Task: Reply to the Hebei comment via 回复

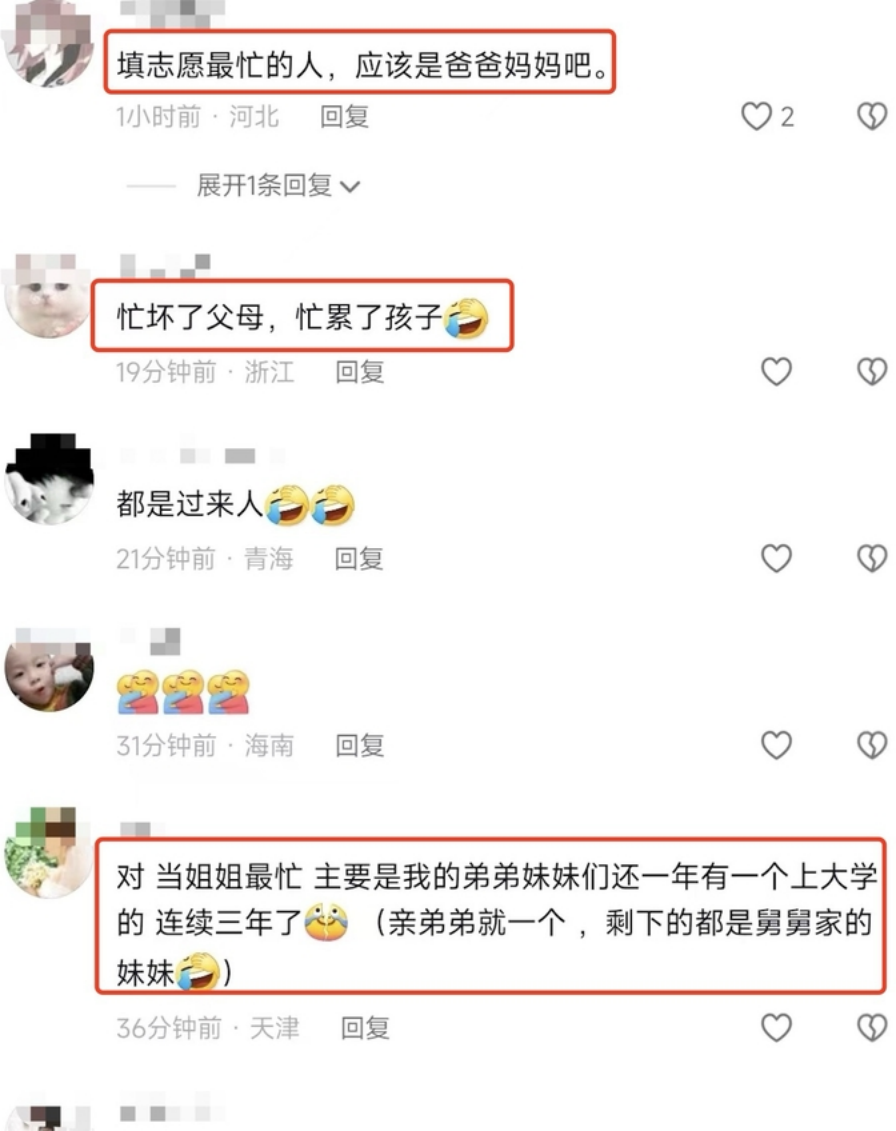Action: point(345,117)
